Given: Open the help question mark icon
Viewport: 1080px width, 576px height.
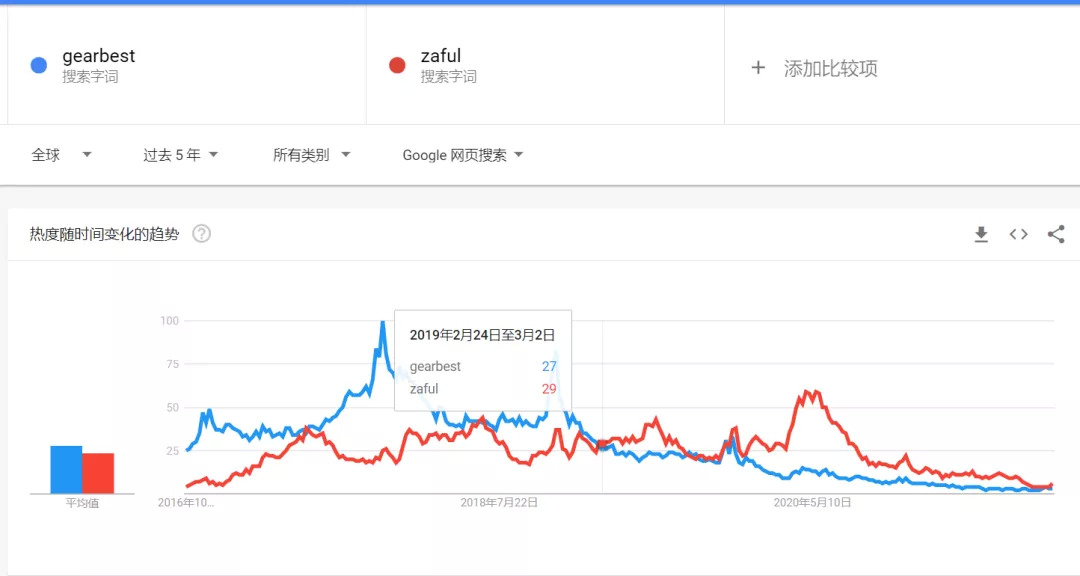Looking at the screenshot, I should pos(202,234).
